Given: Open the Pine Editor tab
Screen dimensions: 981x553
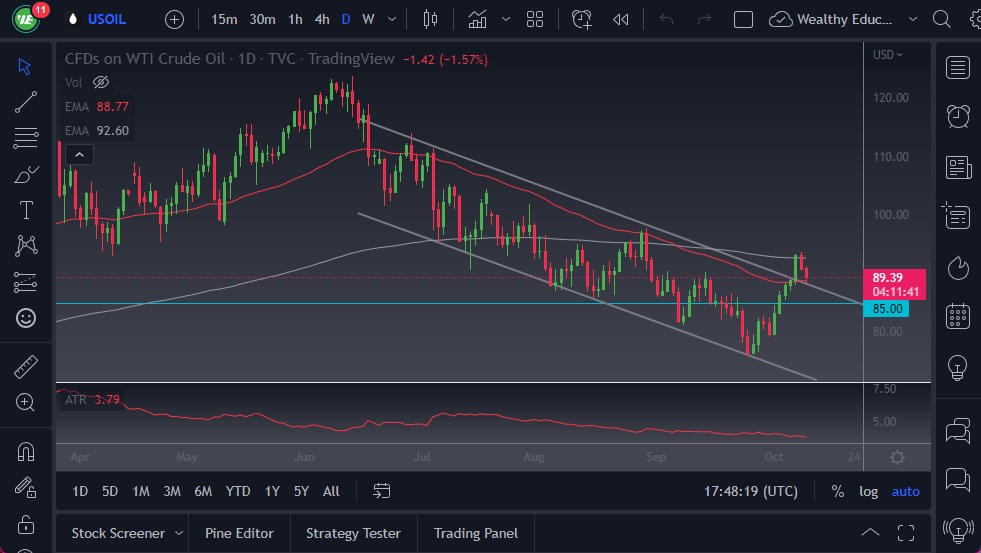Looking at the screenshot, I should click(x=239, y=533).
